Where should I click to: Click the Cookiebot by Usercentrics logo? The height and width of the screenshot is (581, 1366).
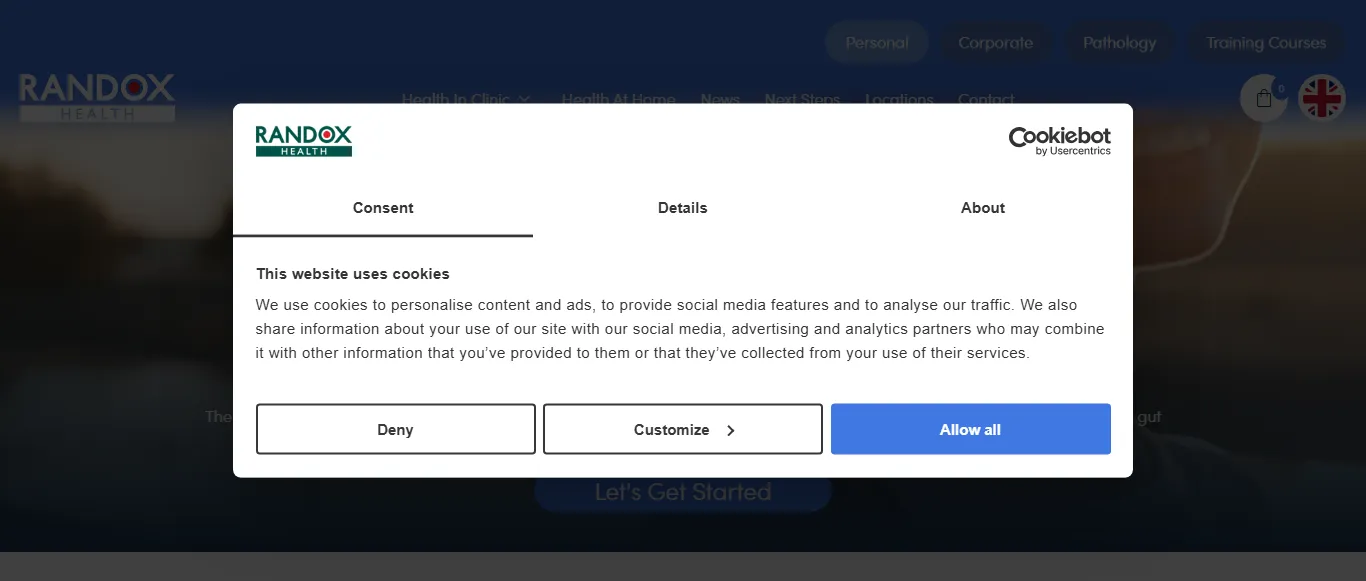pos(1059,140)
